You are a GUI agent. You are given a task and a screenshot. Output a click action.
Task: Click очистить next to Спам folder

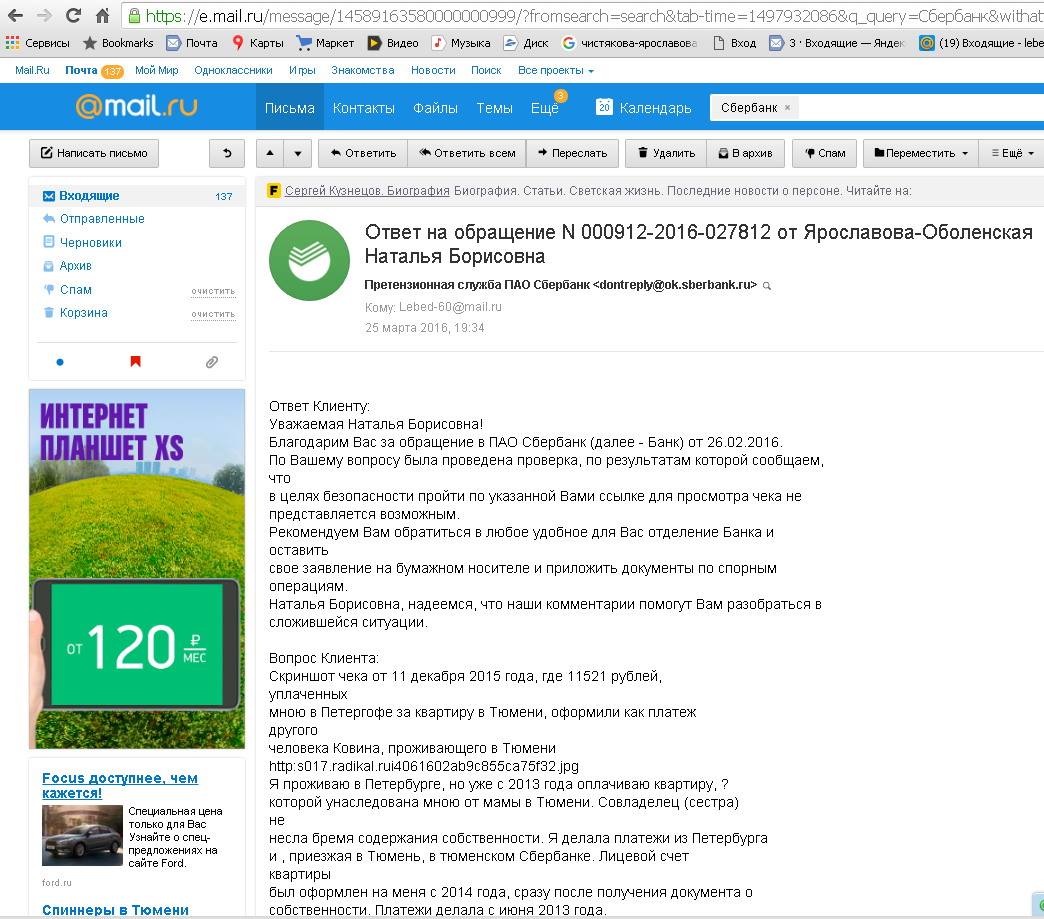[213, 292]
